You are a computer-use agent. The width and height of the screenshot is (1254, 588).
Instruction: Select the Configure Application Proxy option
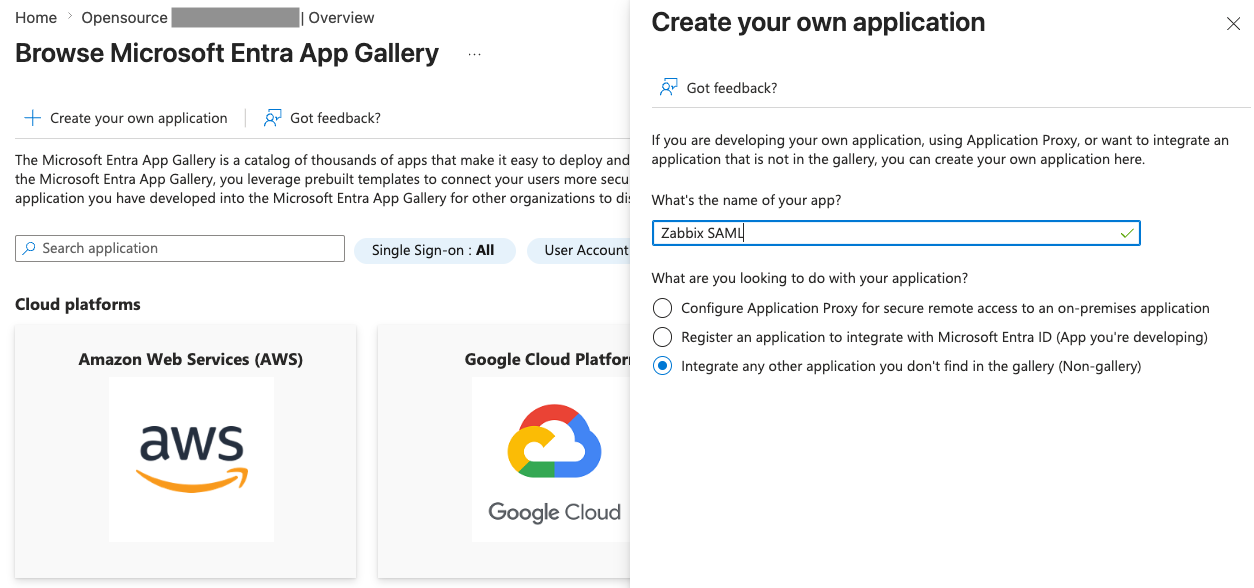point(661,308)
